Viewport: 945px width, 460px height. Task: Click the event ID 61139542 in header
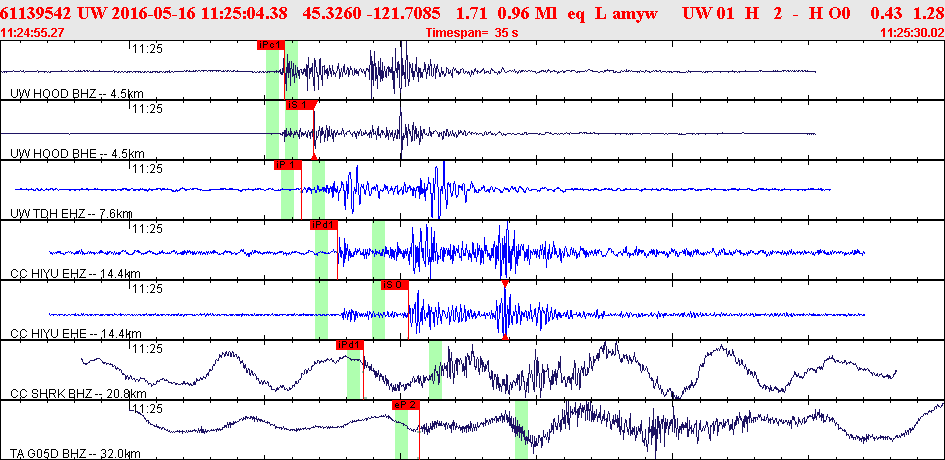pyautogui.click(x=37, y=13)
